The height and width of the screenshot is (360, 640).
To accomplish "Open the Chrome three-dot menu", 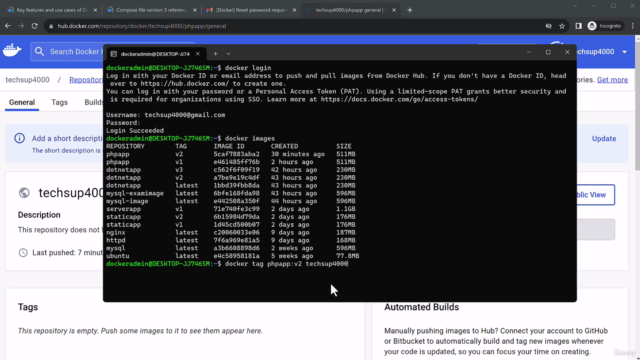I will click(x=633, y=26).
